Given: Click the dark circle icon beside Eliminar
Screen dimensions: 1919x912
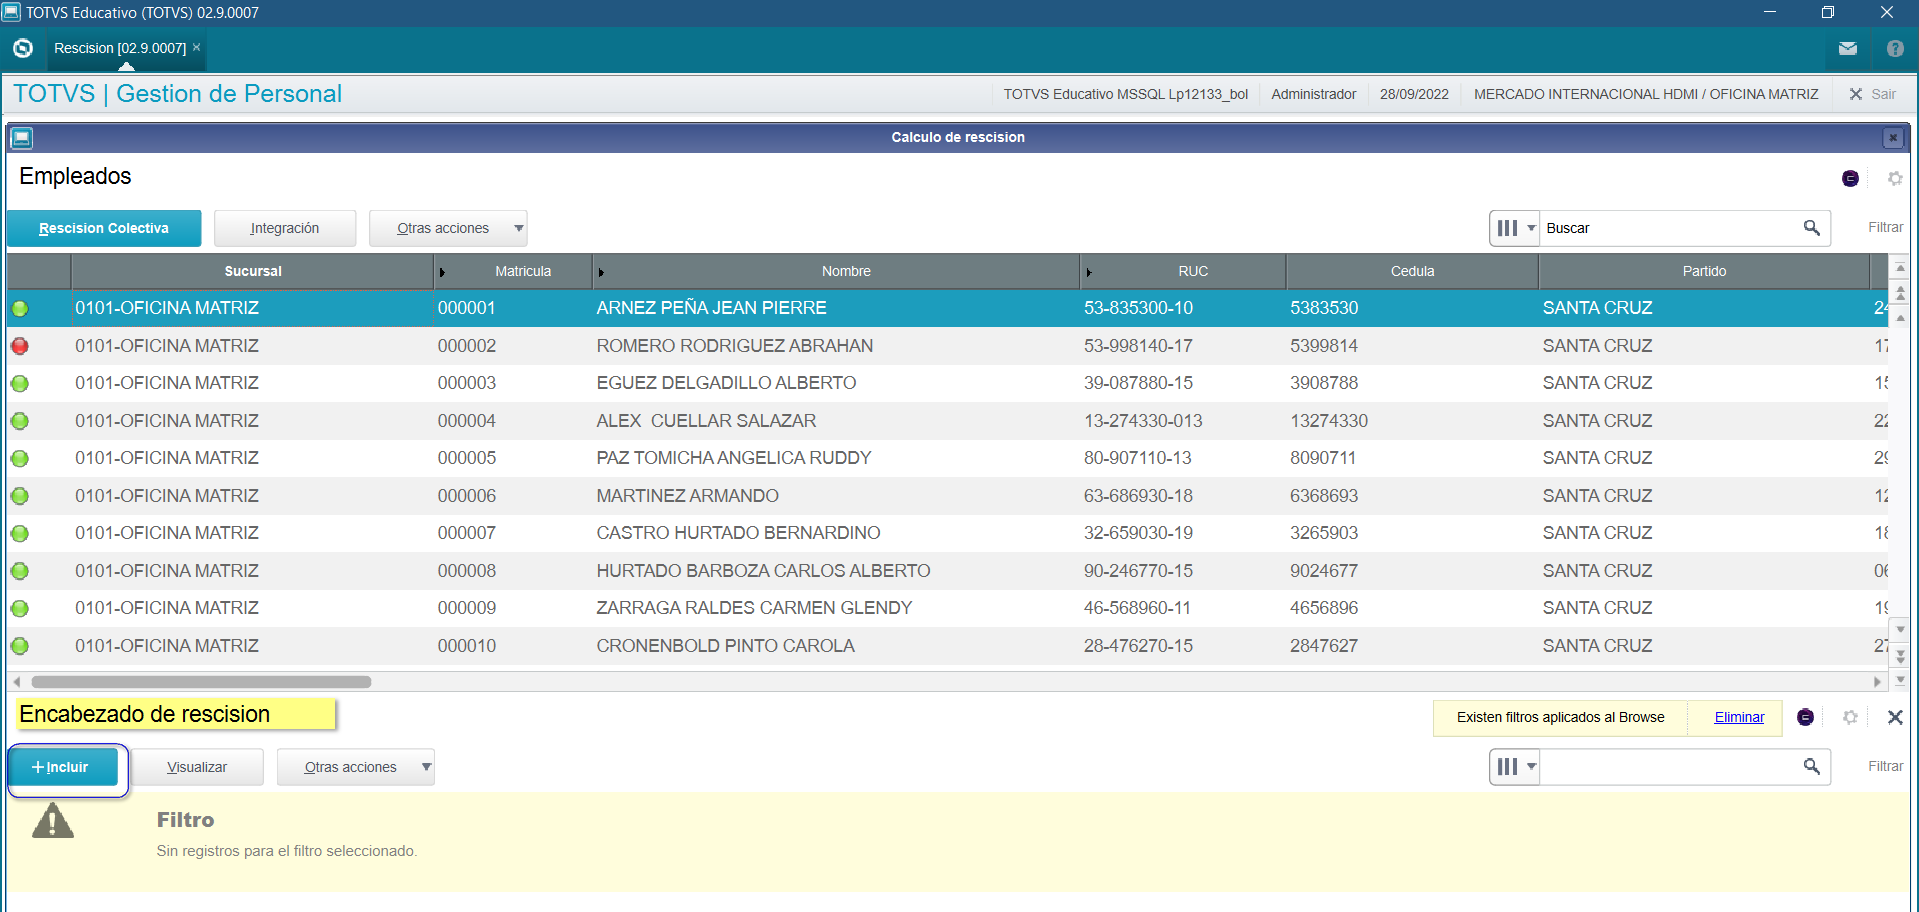Looking at the screenshot, I should pos(1805,717).
